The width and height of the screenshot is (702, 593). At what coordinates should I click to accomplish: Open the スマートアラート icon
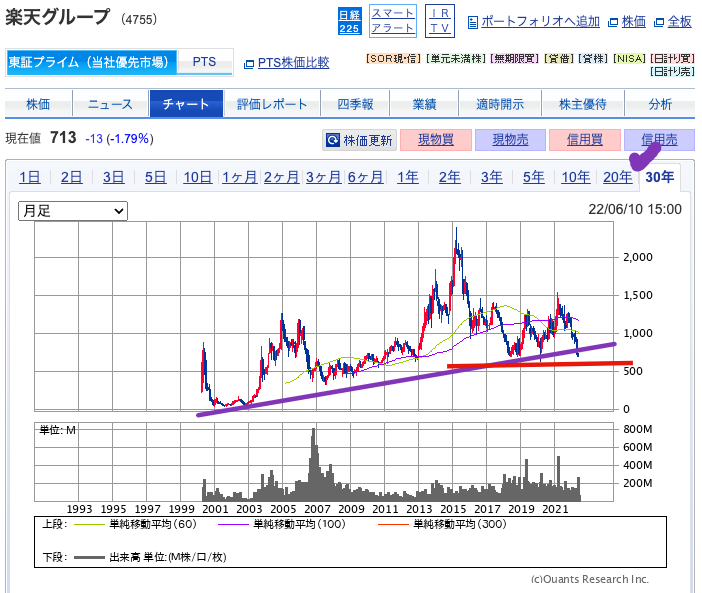393,21
